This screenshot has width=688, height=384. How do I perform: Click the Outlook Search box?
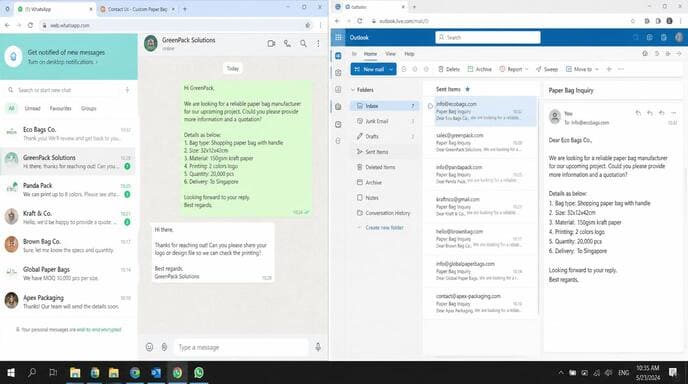pyautogui.click(x=487, y=37)
